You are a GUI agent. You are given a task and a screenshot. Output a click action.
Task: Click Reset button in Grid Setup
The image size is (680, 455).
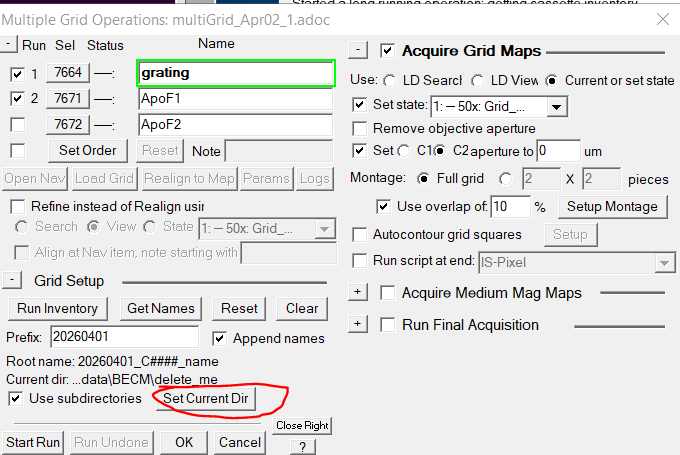[x=239, y=308]
